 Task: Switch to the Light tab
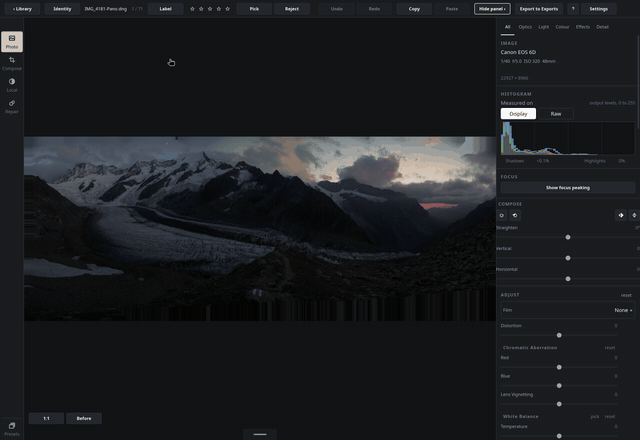coord(544,27)
